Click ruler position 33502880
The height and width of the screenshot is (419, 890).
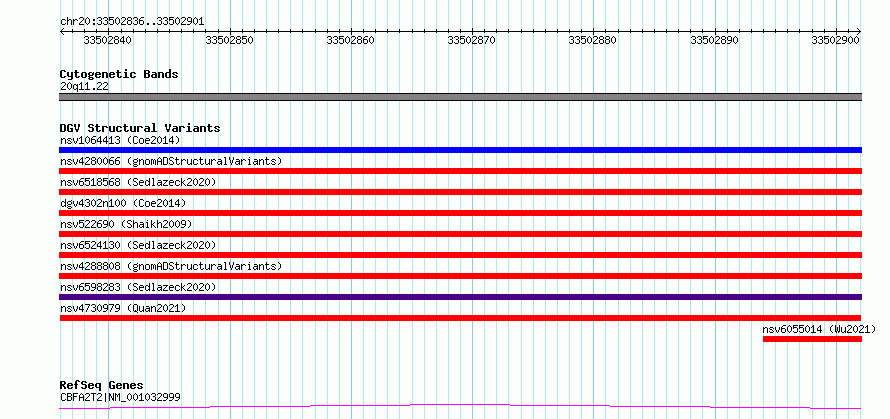pos(593,40)
